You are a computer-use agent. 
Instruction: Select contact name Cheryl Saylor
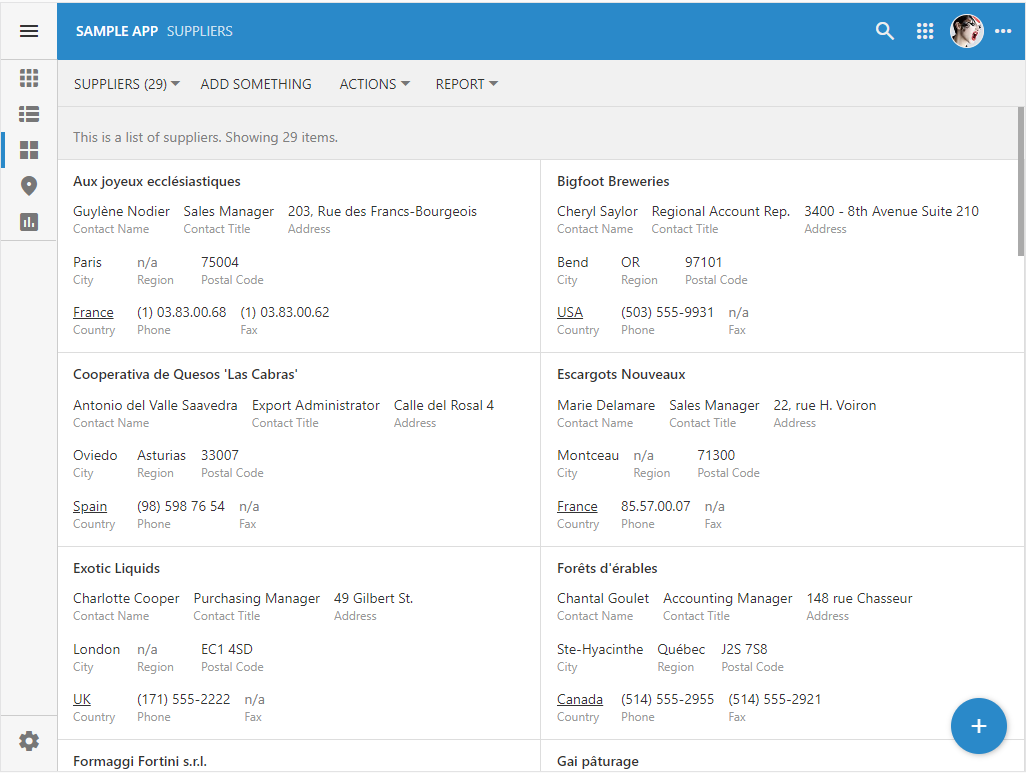(597, 211)
